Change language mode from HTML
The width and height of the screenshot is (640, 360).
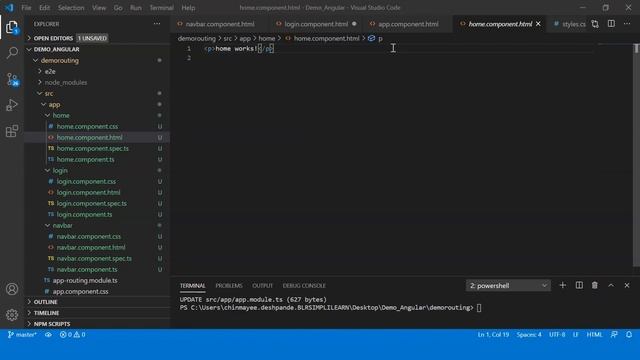(594, 335)
